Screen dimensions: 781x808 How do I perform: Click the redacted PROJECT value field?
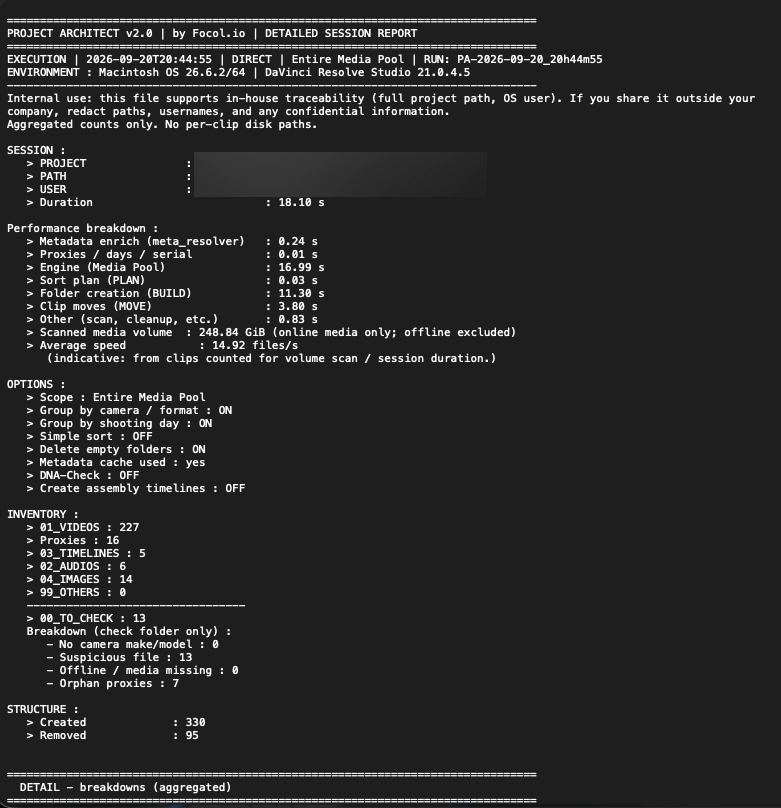point(340,163)
